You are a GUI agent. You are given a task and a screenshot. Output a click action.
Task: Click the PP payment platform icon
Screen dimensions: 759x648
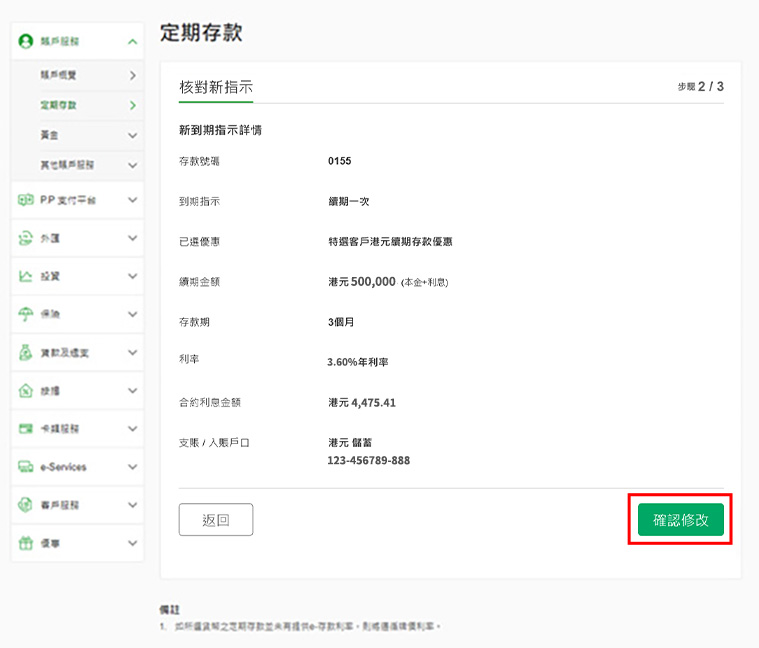(x=26, y=199)
